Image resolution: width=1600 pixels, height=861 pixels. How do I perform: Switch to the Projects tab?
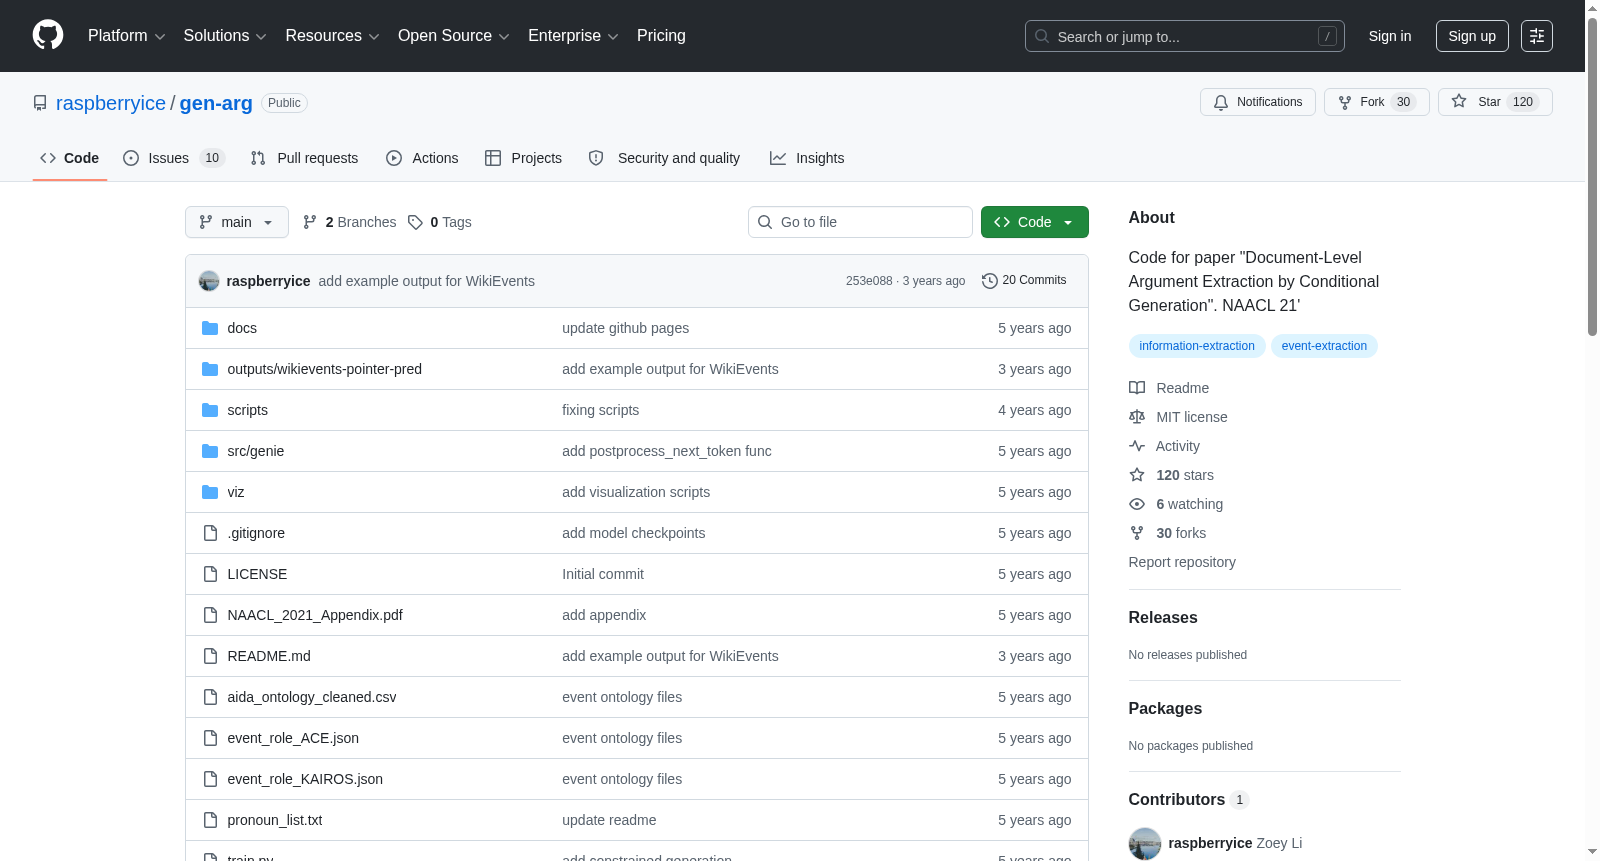523,158
